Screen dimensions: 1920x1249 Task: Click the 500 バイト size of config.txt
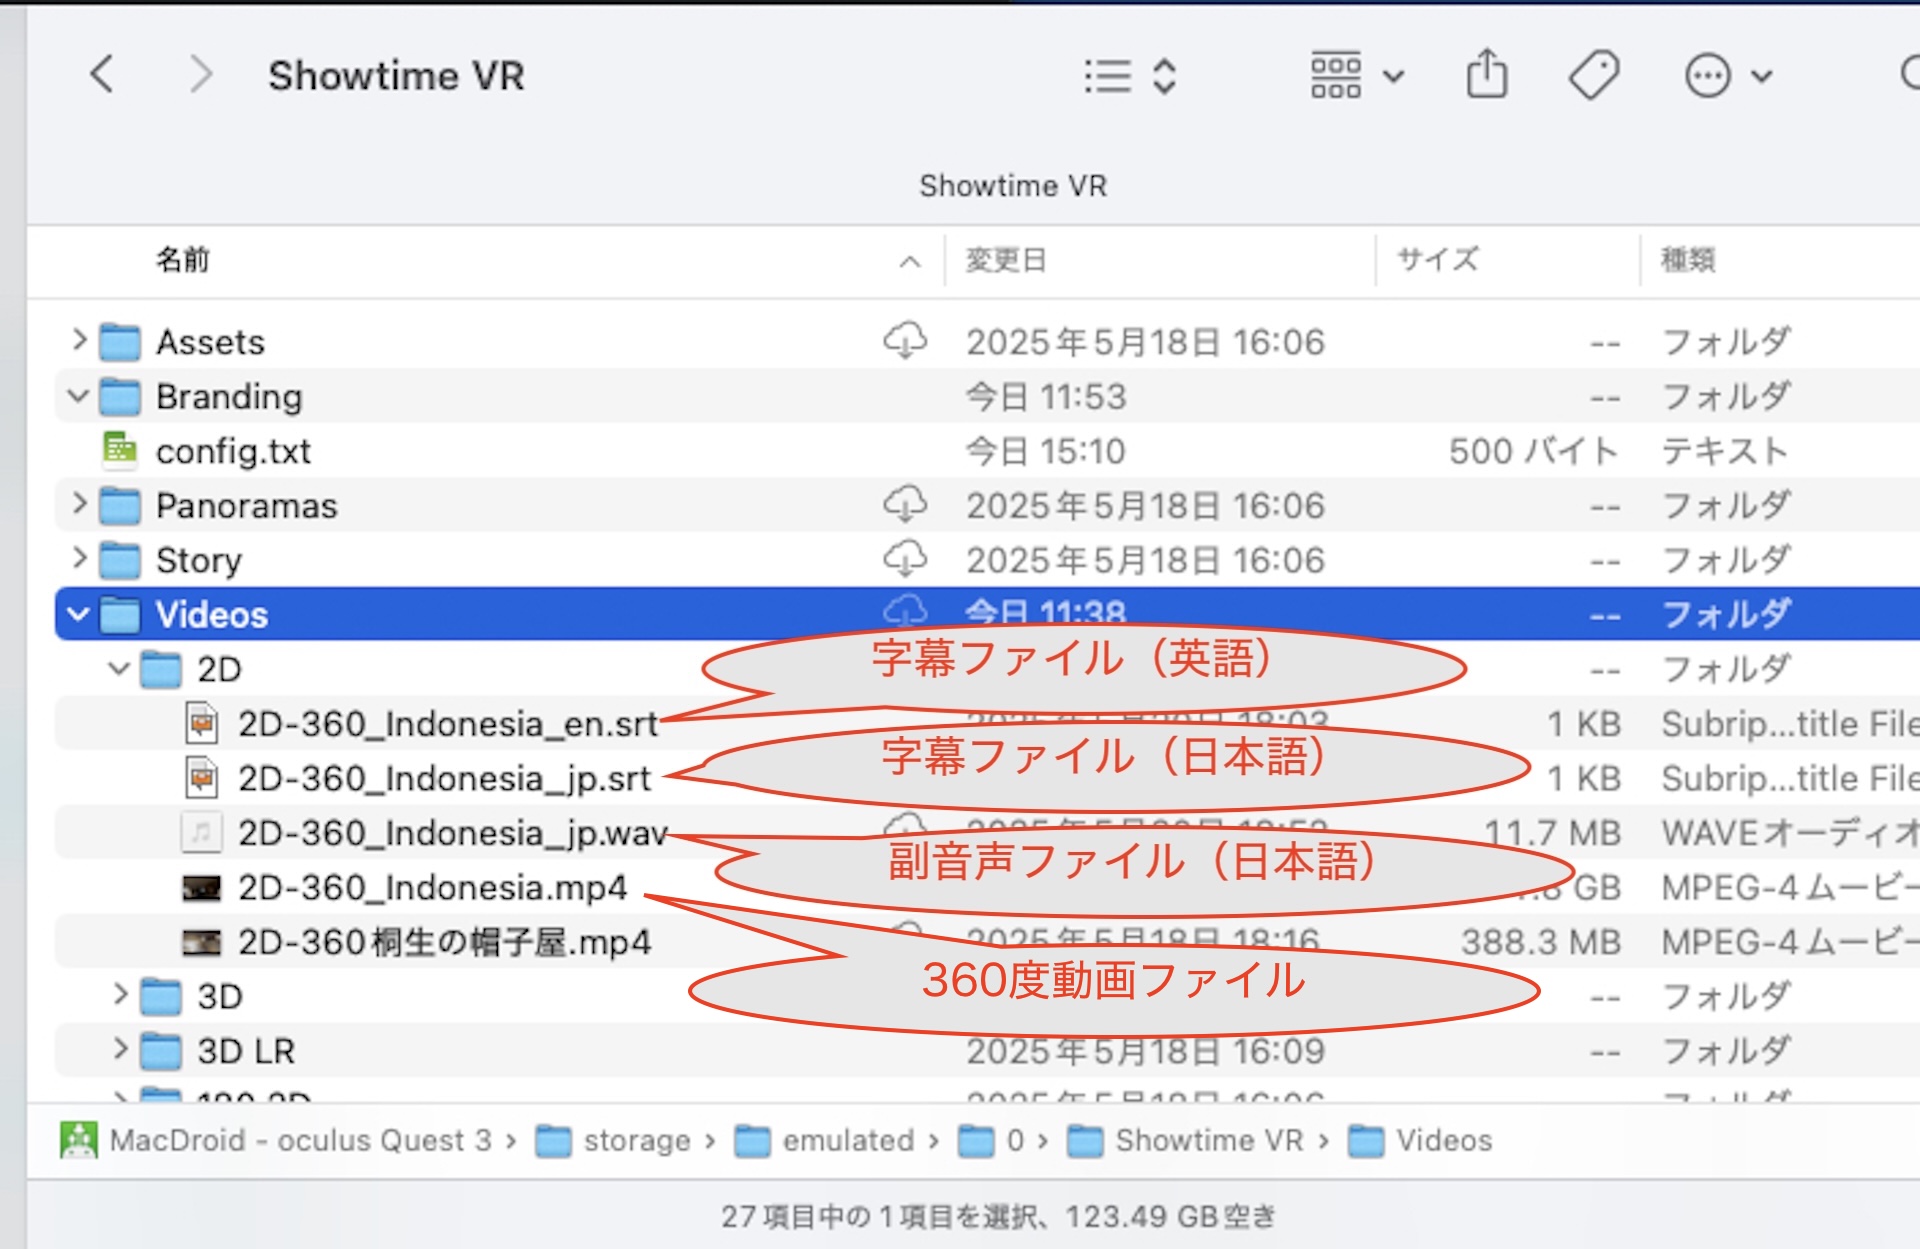1534,451
